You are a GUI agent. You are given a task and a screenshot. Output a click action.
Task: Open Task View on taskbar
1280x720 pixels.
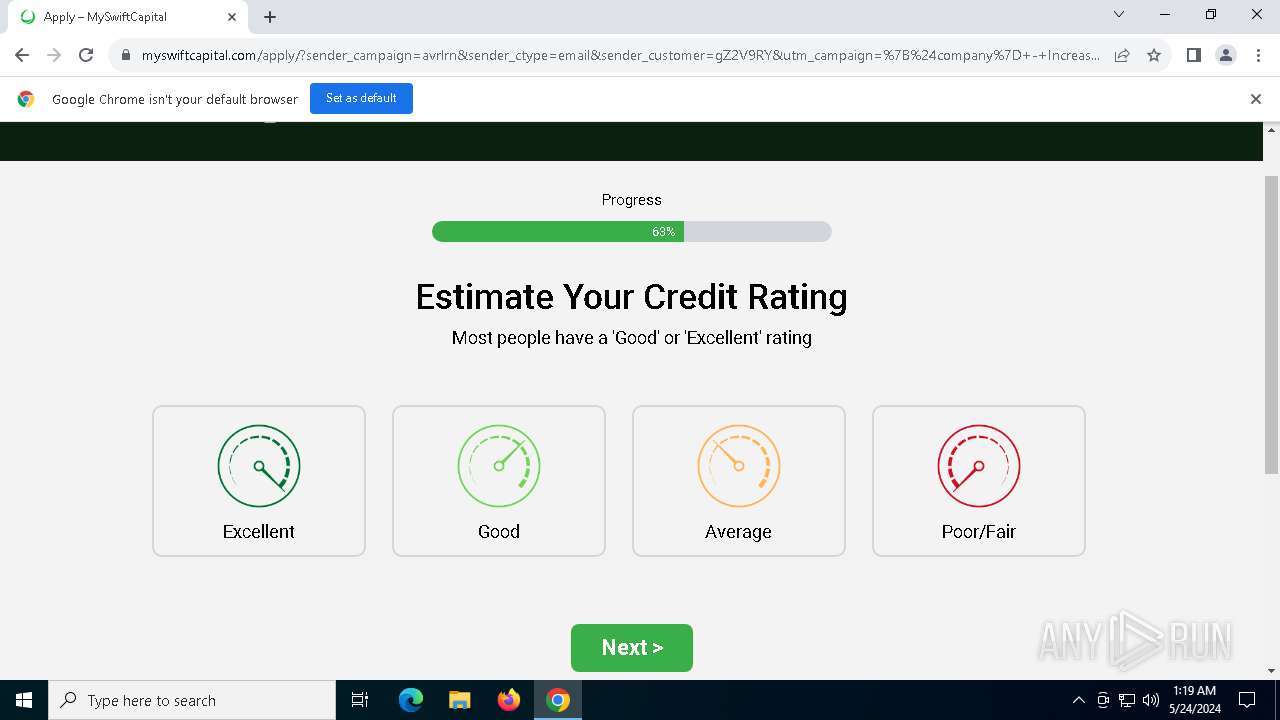tap(360, 700)
